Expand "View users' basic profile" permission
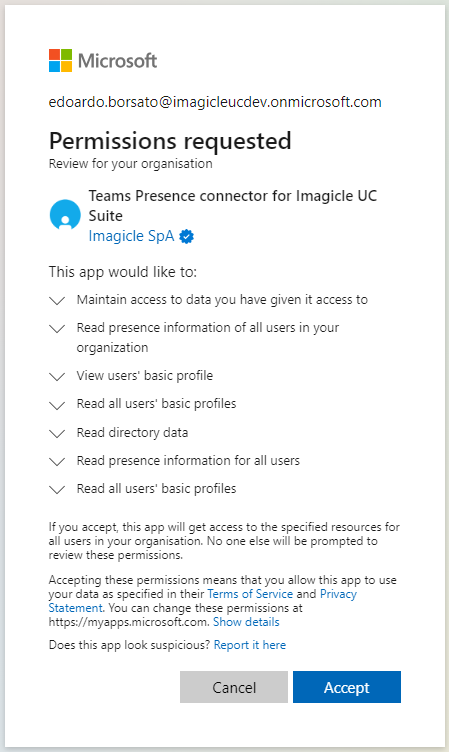Viewport: 449px width, 752px height. point(57,376)
